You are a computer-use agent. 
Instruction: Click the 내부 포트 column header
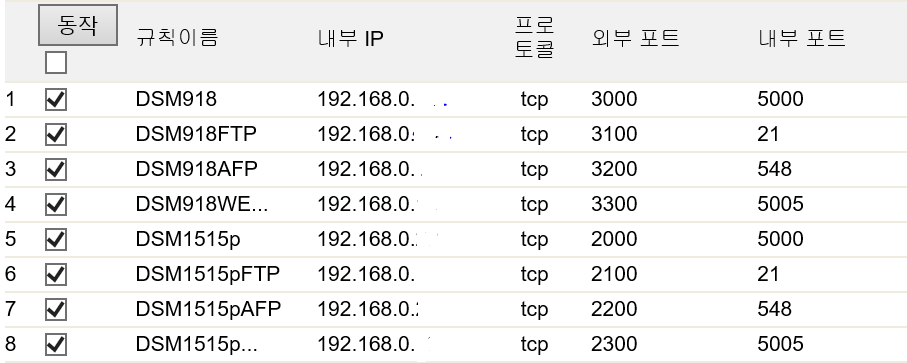[802, 38]
